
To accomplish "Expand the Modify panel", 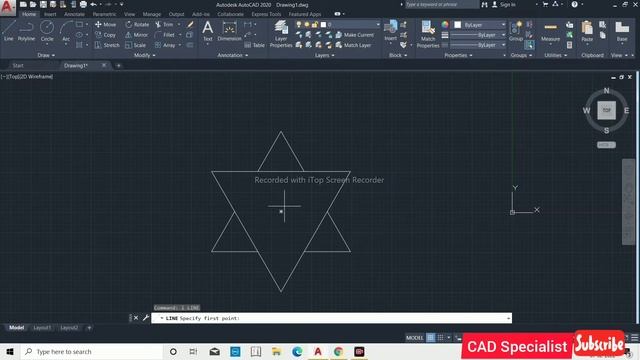I will coord(144,55).
